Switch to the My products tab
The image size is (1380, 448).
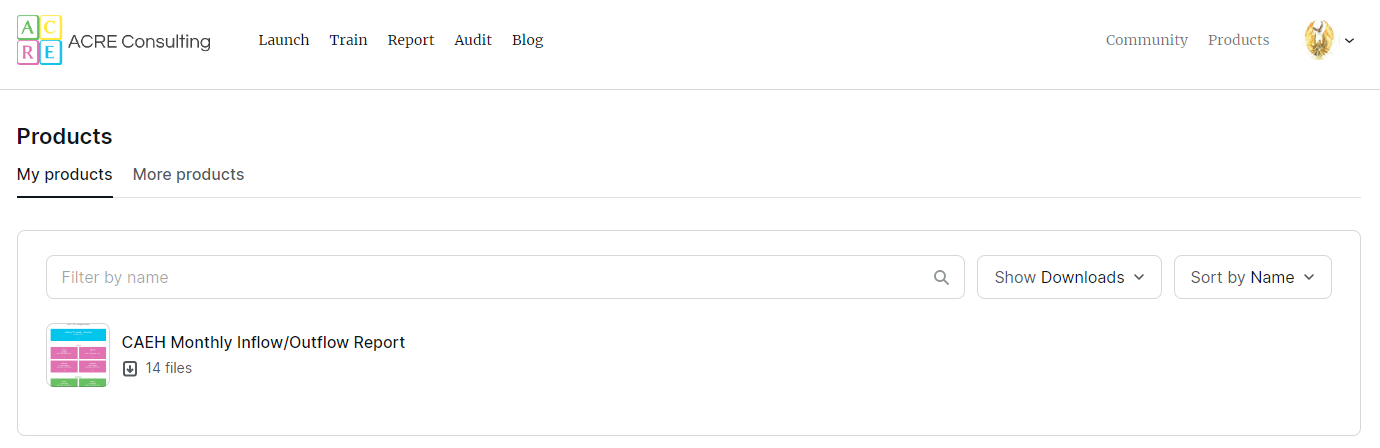65,174
